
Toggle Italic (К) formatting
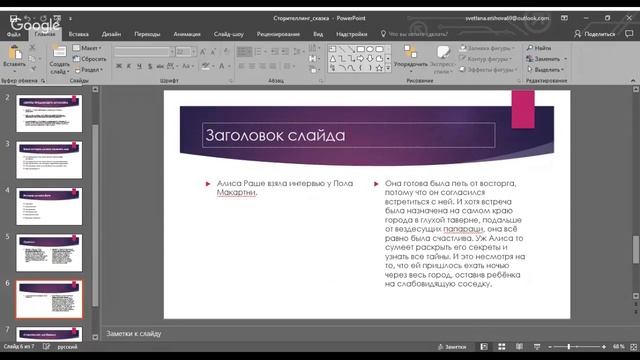(129, 66)
